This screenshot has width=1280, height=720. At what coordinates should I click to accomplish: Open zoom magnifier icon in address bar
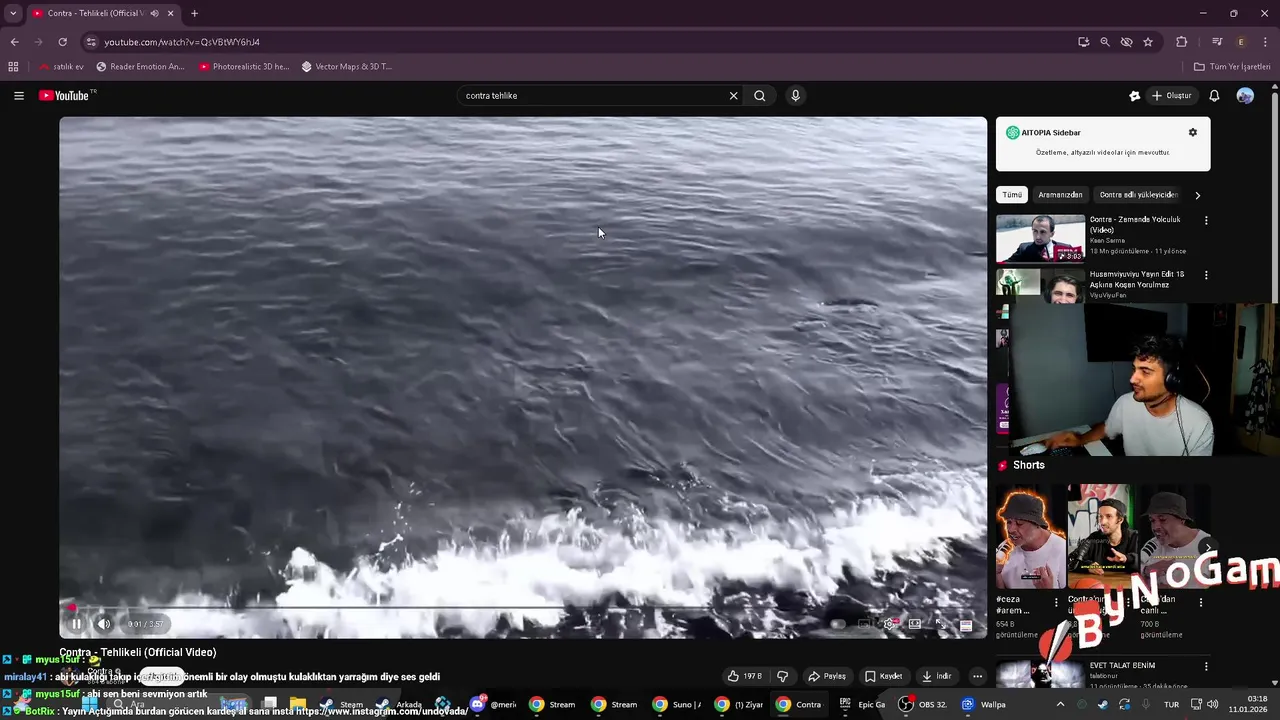tap(1105, 42)
